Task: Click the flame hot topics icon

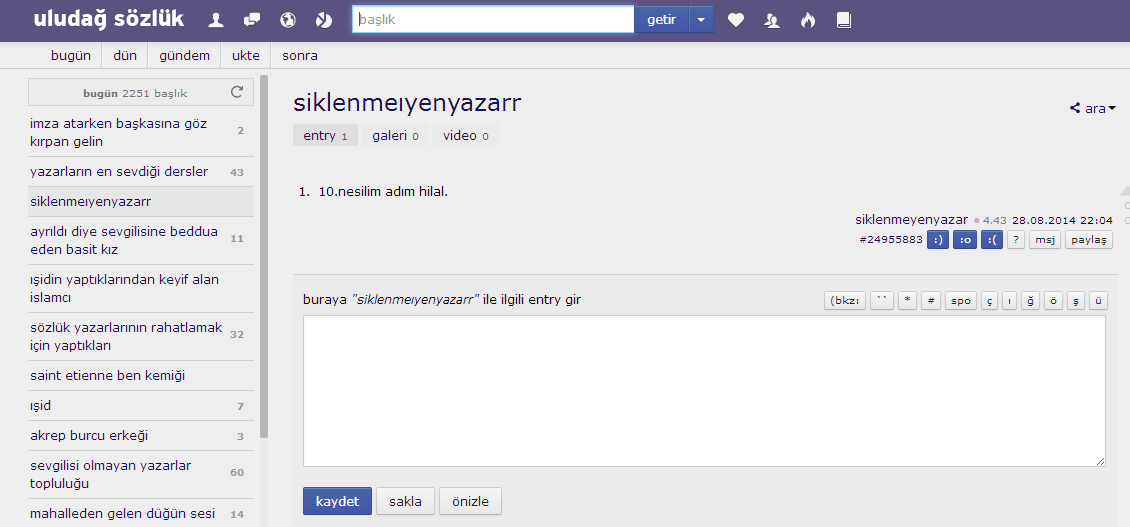Action: click(x=808, y=20)
